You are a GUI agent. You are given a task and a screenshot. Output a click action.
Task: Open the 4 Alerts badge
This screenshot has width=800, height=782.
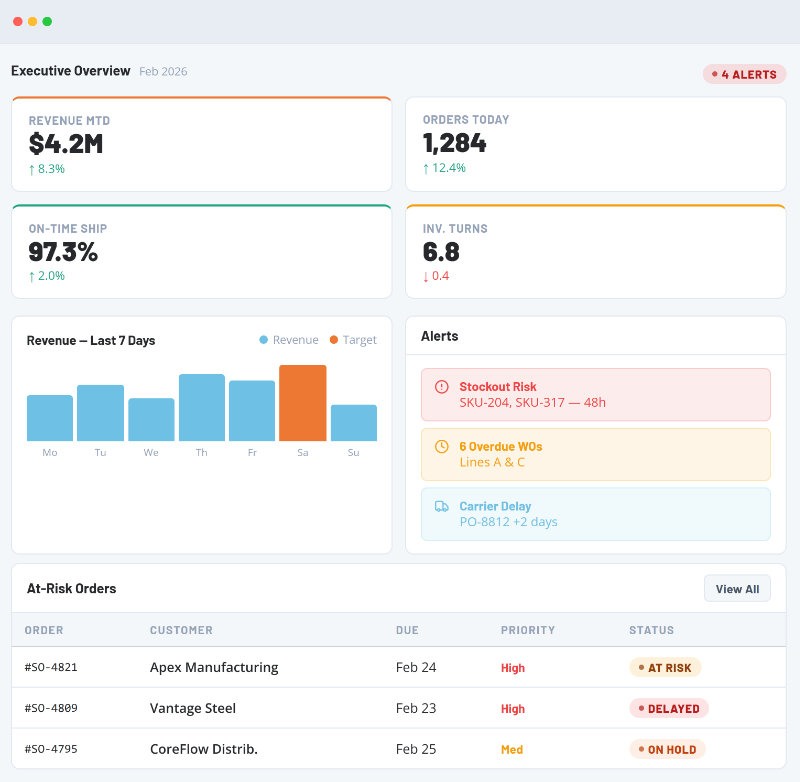744,74
